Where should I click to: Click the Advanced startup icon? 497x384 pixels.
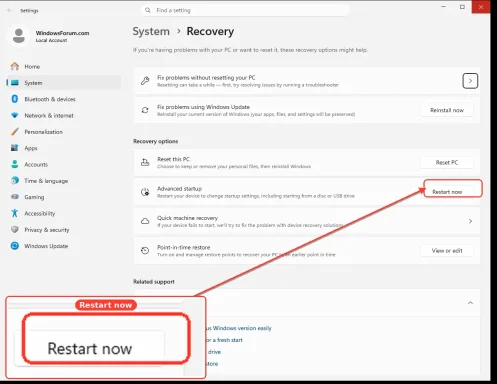pos(145,192)
